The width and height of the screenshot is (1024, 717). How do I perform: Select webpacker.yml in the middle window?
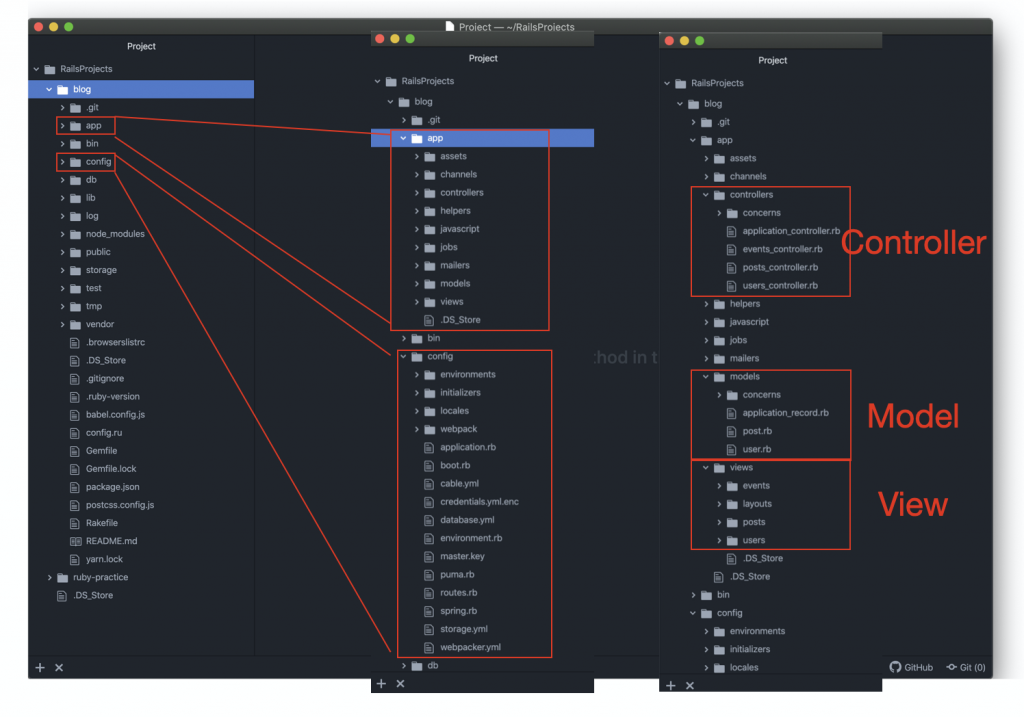470,647
